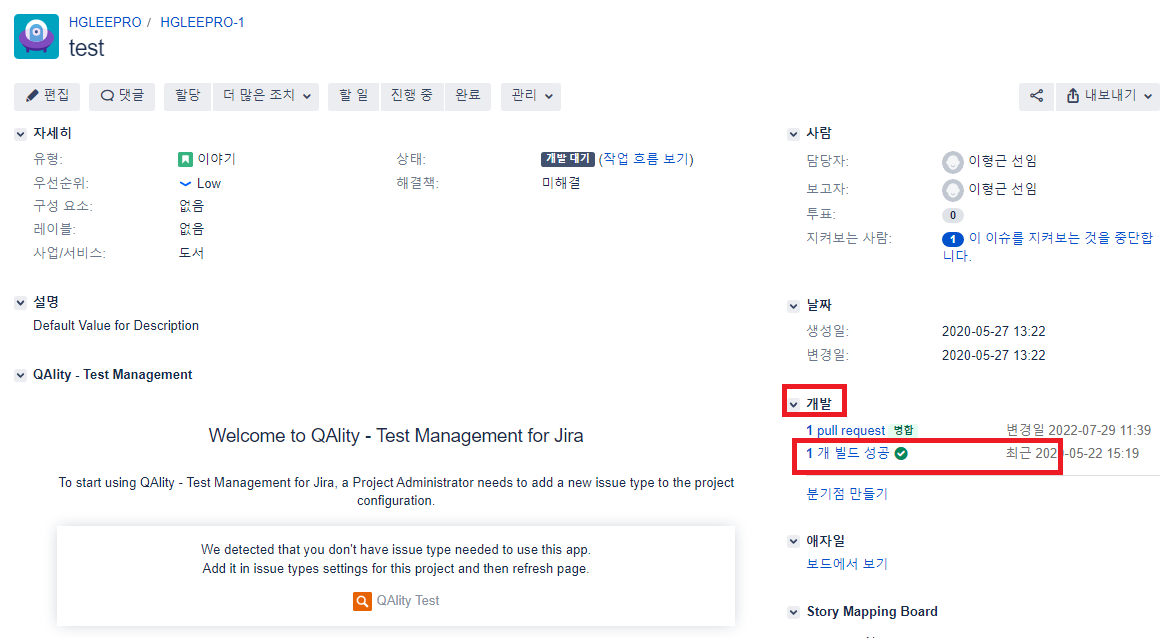Click the 분기점 만들기 create branch link

point(847,494)
